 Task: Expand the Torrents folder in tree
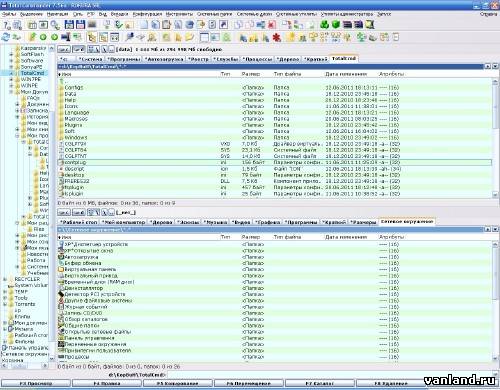tap(5, 304)
